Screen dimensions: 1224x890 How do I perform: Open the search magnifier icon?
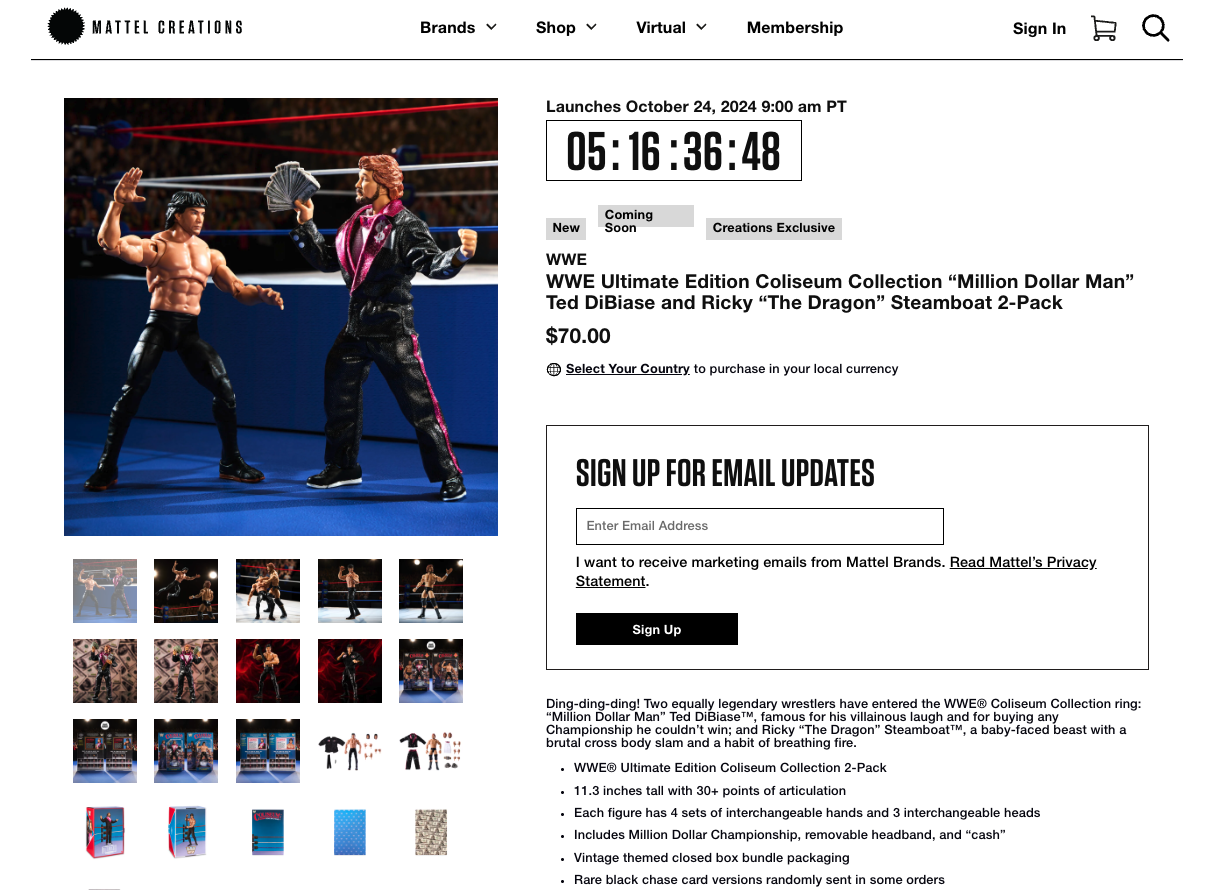[x=1155, y=28]
